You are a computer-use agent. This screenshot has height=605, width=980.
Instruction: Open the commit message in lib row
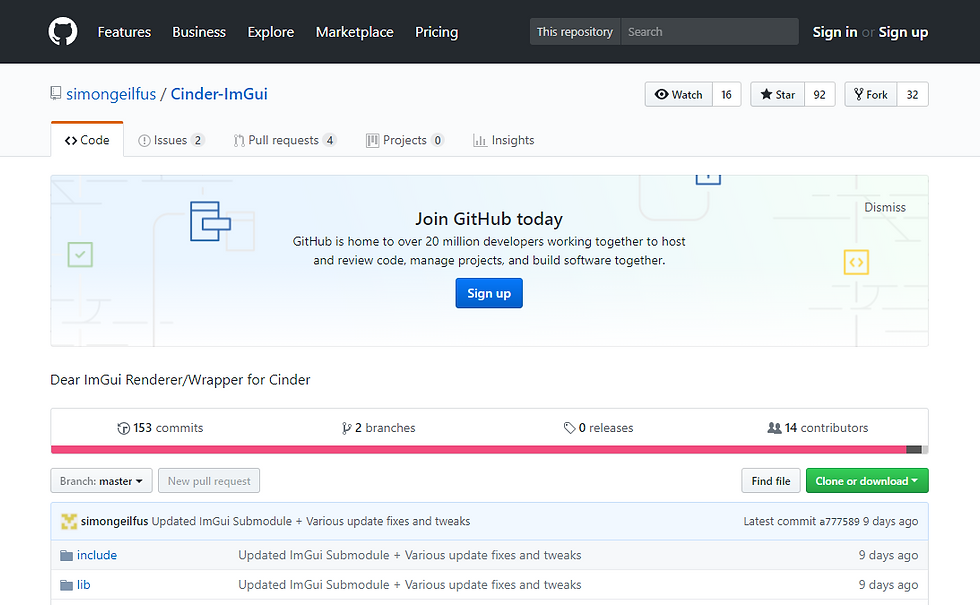pyautogui.click(x=409, y=585)
